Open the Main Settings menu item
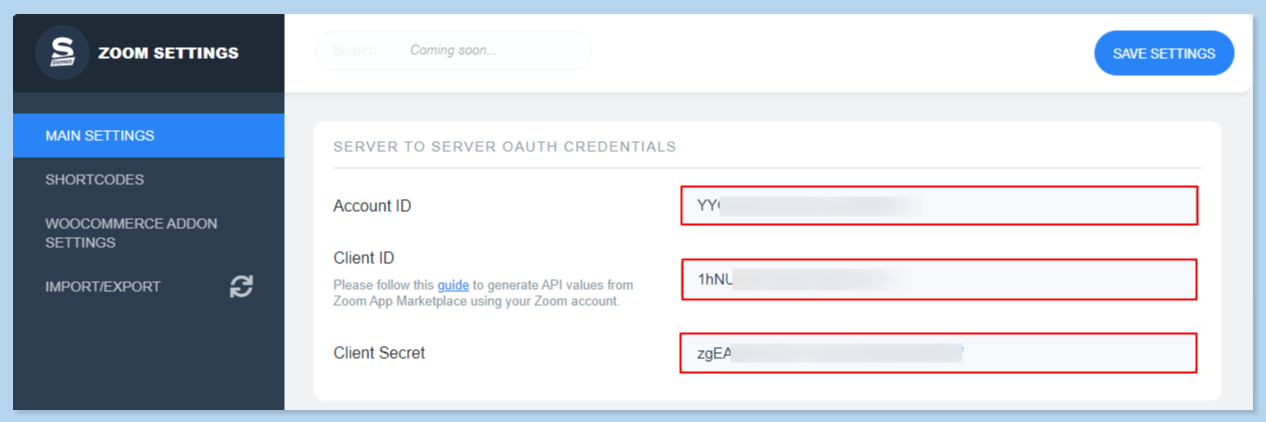The width and height of the screenshot is (1266, 422). (x=100, y=136)
